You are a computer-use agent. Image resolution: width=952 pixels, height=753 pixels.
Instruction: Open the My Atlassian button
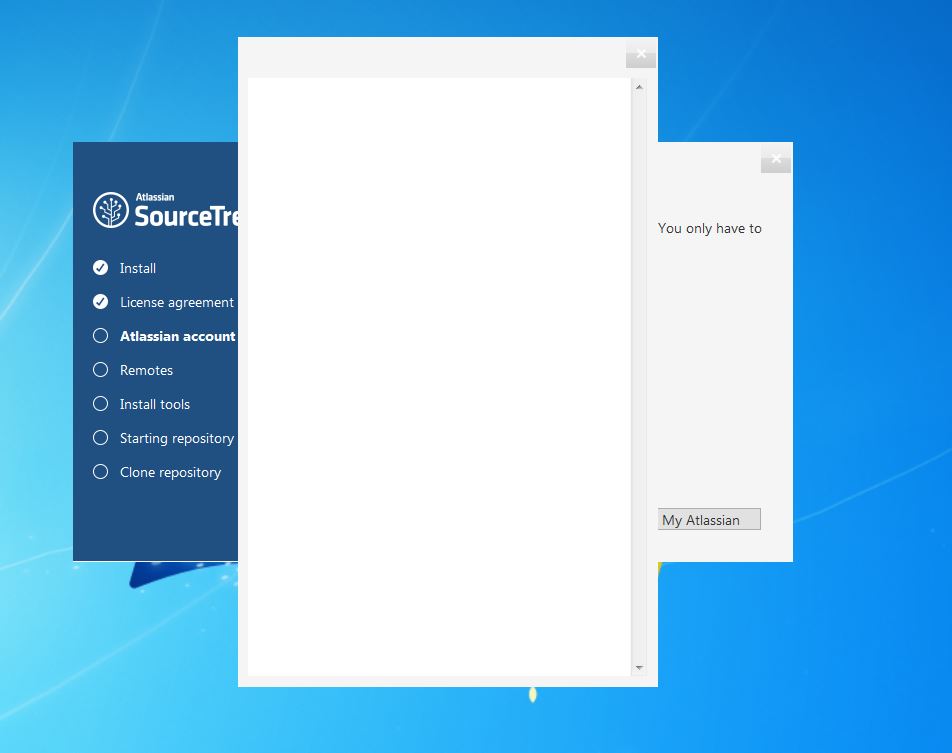709,520
